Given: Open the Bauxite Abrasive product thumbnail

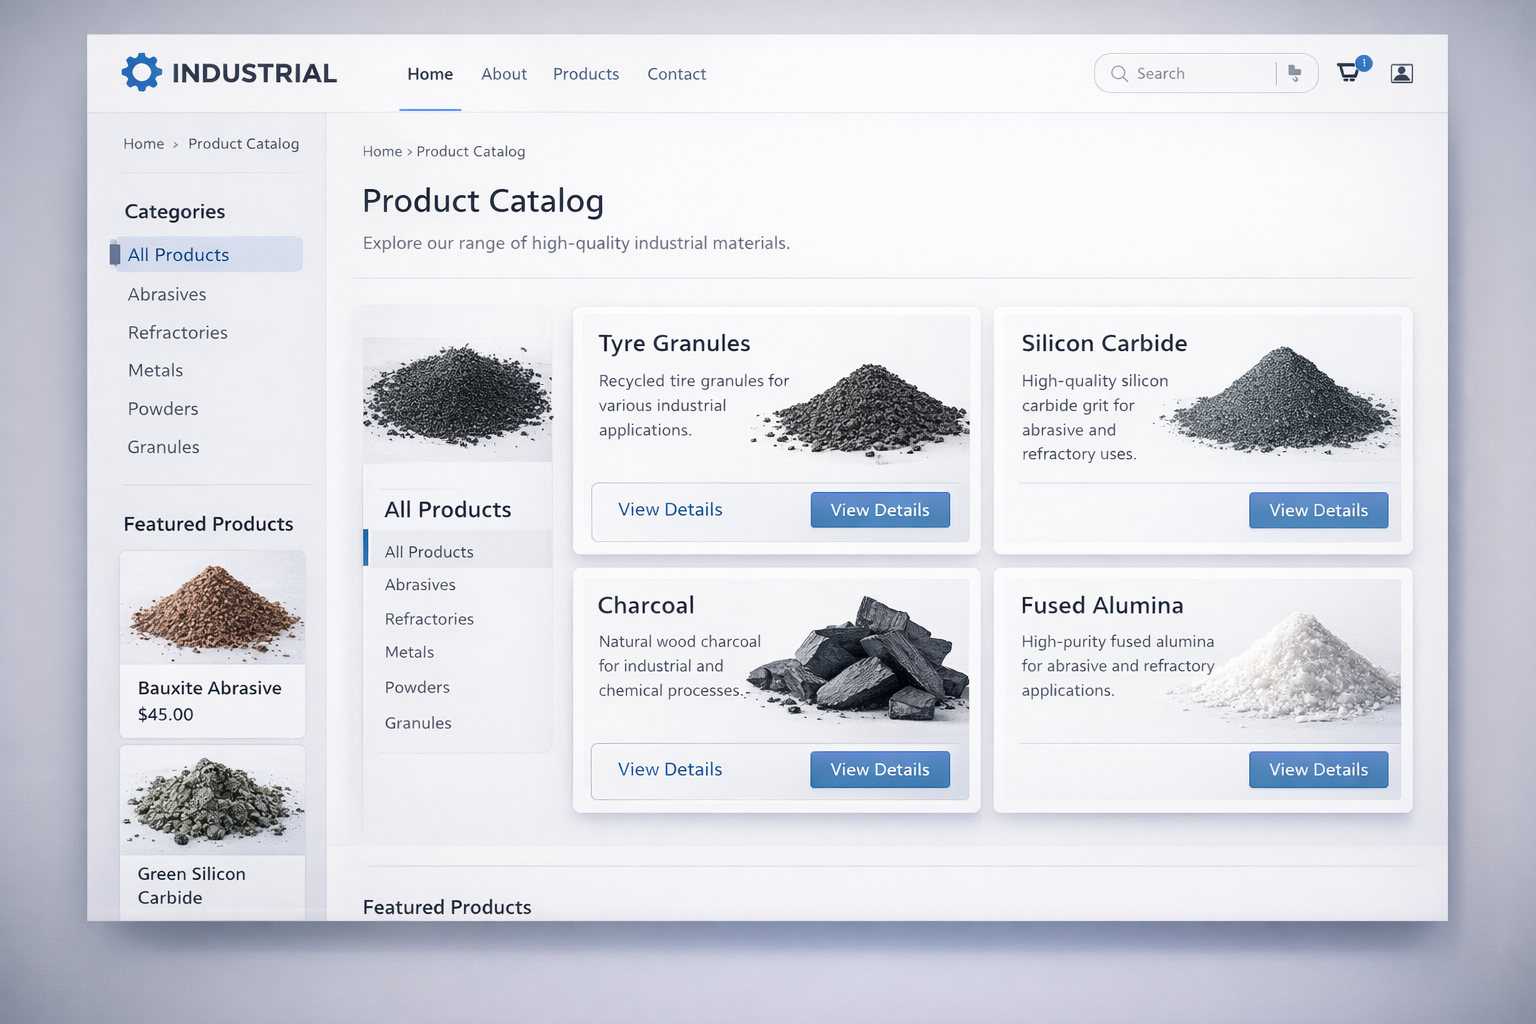Looking at the screenshot, I should tap(212, 608).
